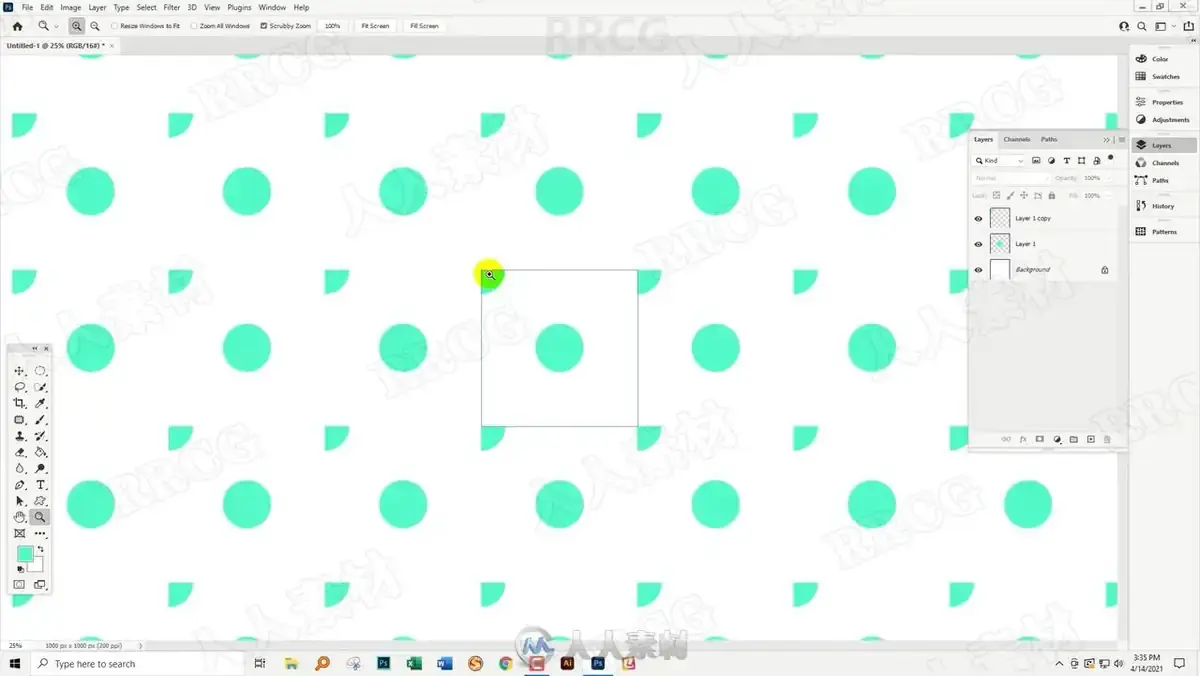The width and height of the screenshot is (1200, 676).
Task: Select the Pen tool
Action: [x=19, y=485]
